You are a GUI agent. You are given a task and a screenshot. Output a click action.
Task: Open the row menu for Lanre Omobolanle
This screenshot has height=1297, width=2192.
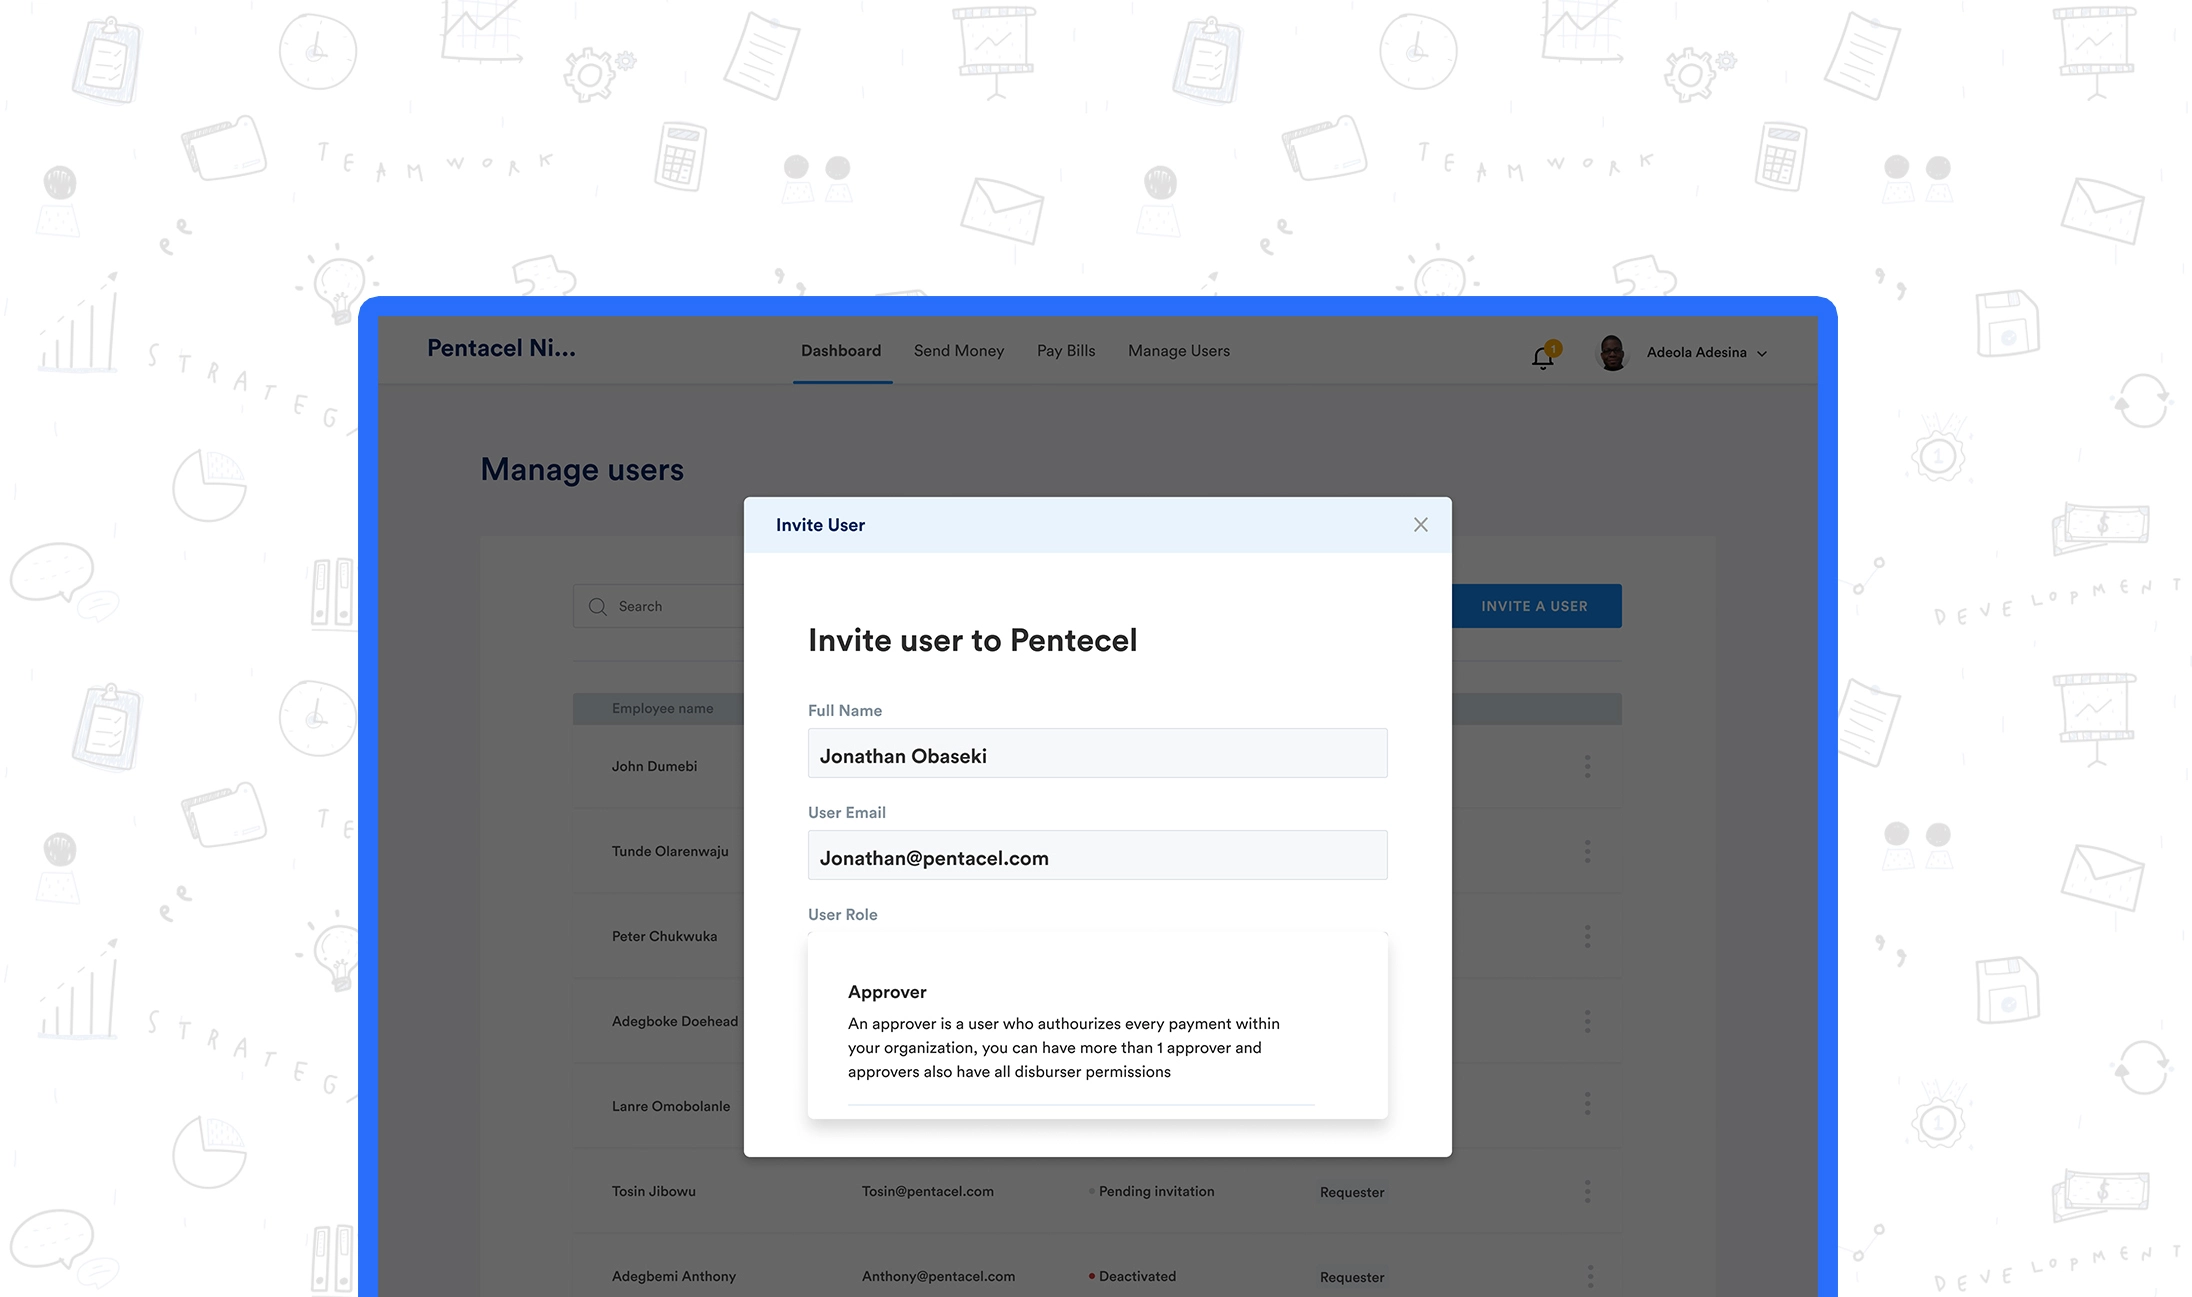[1587, 1104]
